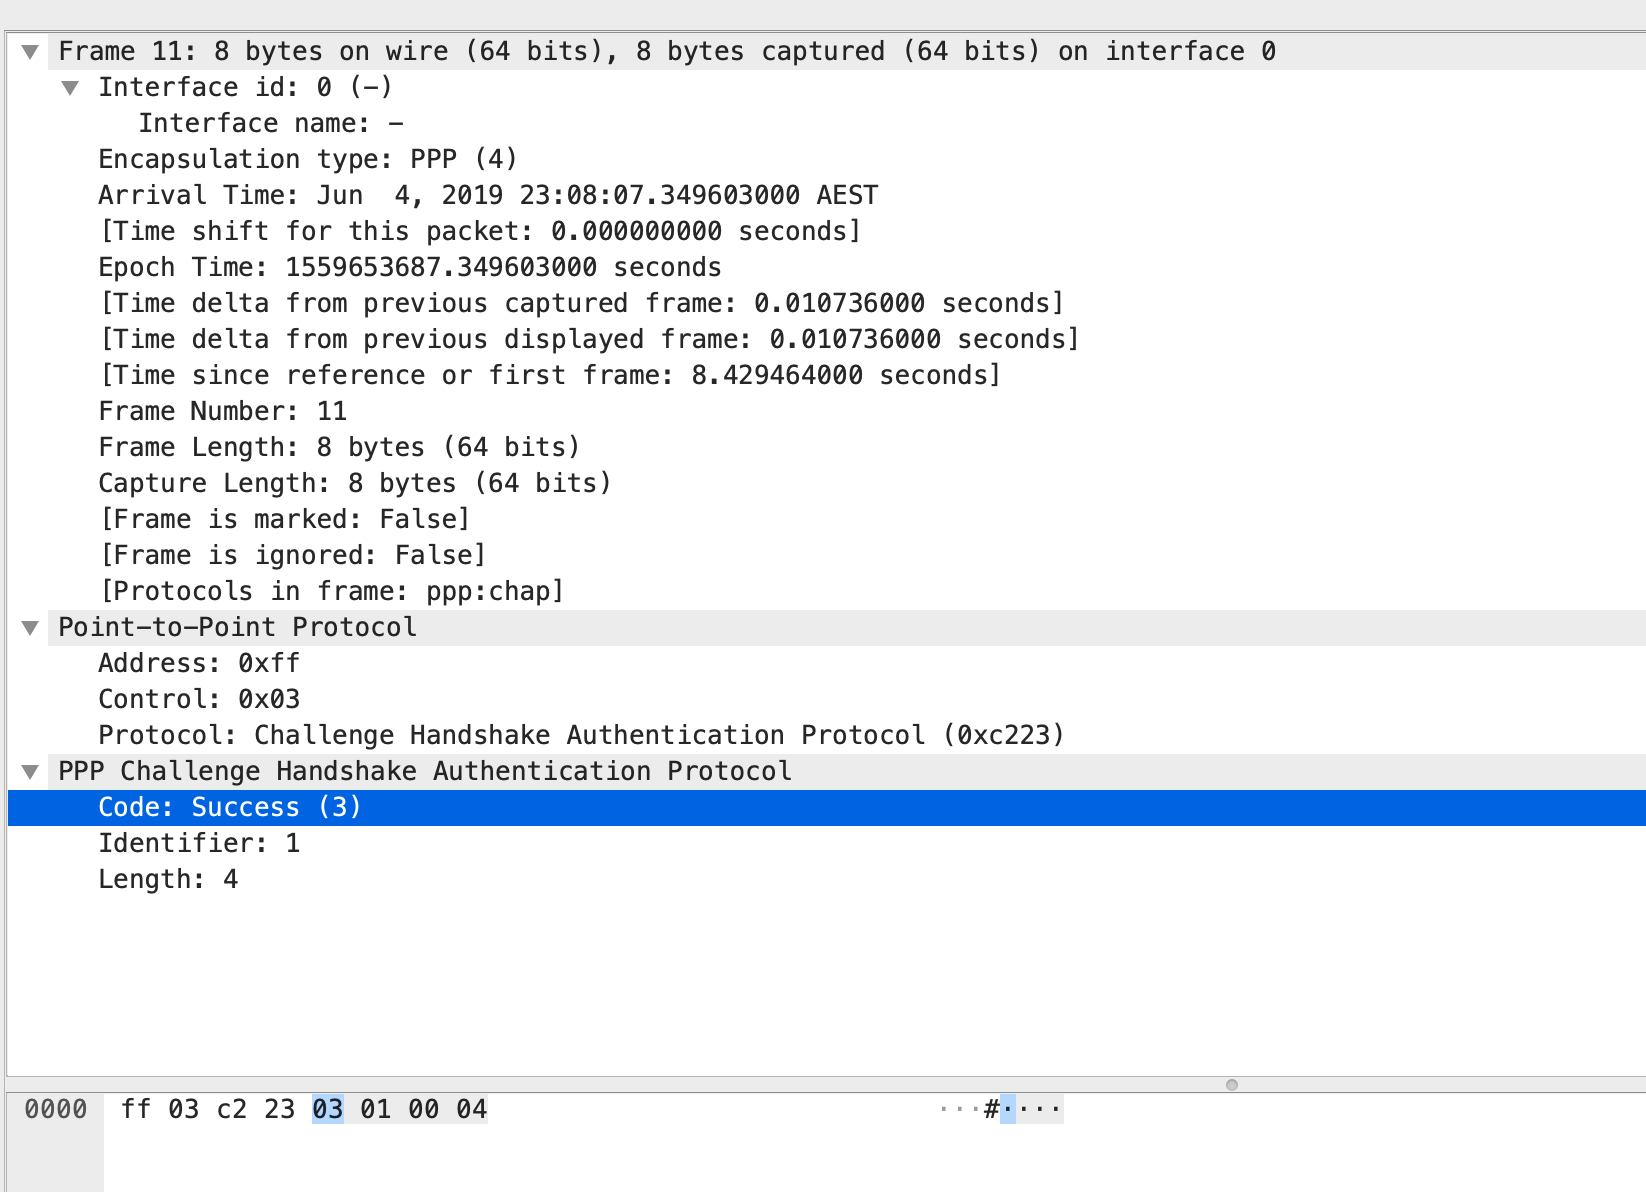Click the 0000 offset in hex pane
Viewport: 1646px width, 1192px height.
tap(55, 1109)
